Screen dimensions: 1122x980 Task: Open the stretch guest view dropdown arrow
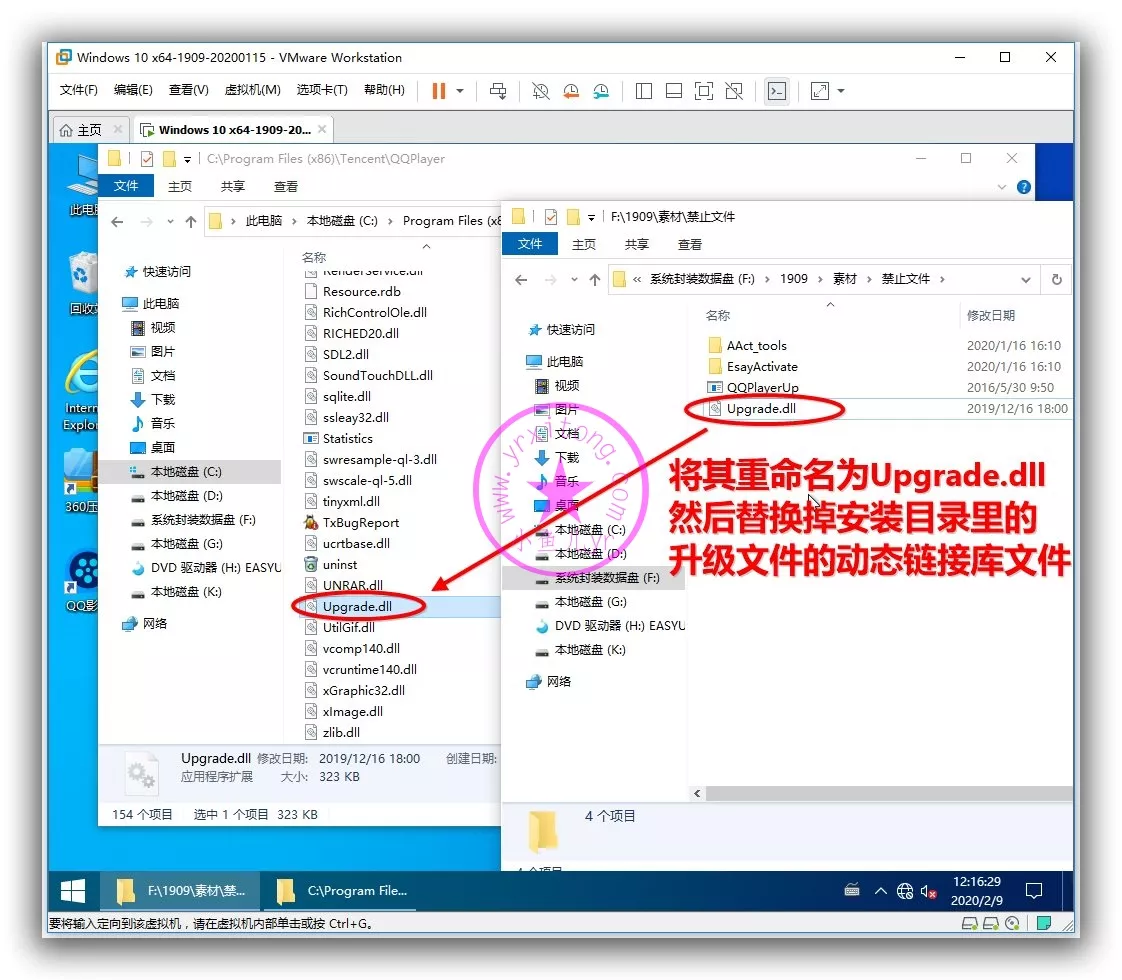click(x=841, y=91)
